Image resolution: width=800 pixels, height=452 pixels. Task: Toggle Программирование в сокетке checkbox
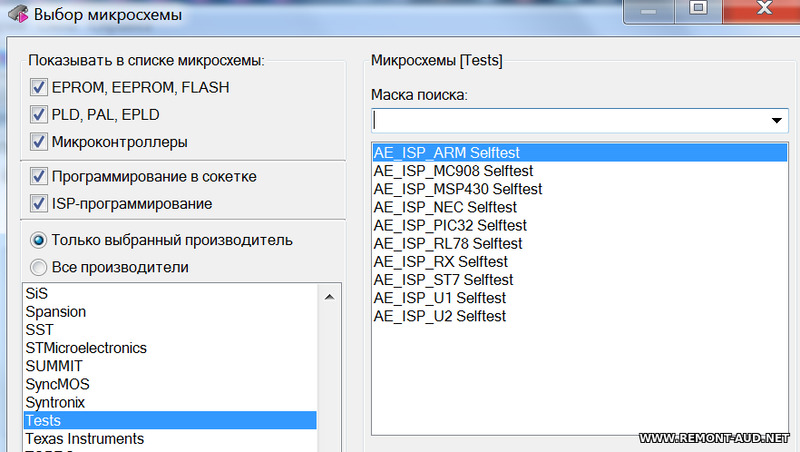pos(39,176)
